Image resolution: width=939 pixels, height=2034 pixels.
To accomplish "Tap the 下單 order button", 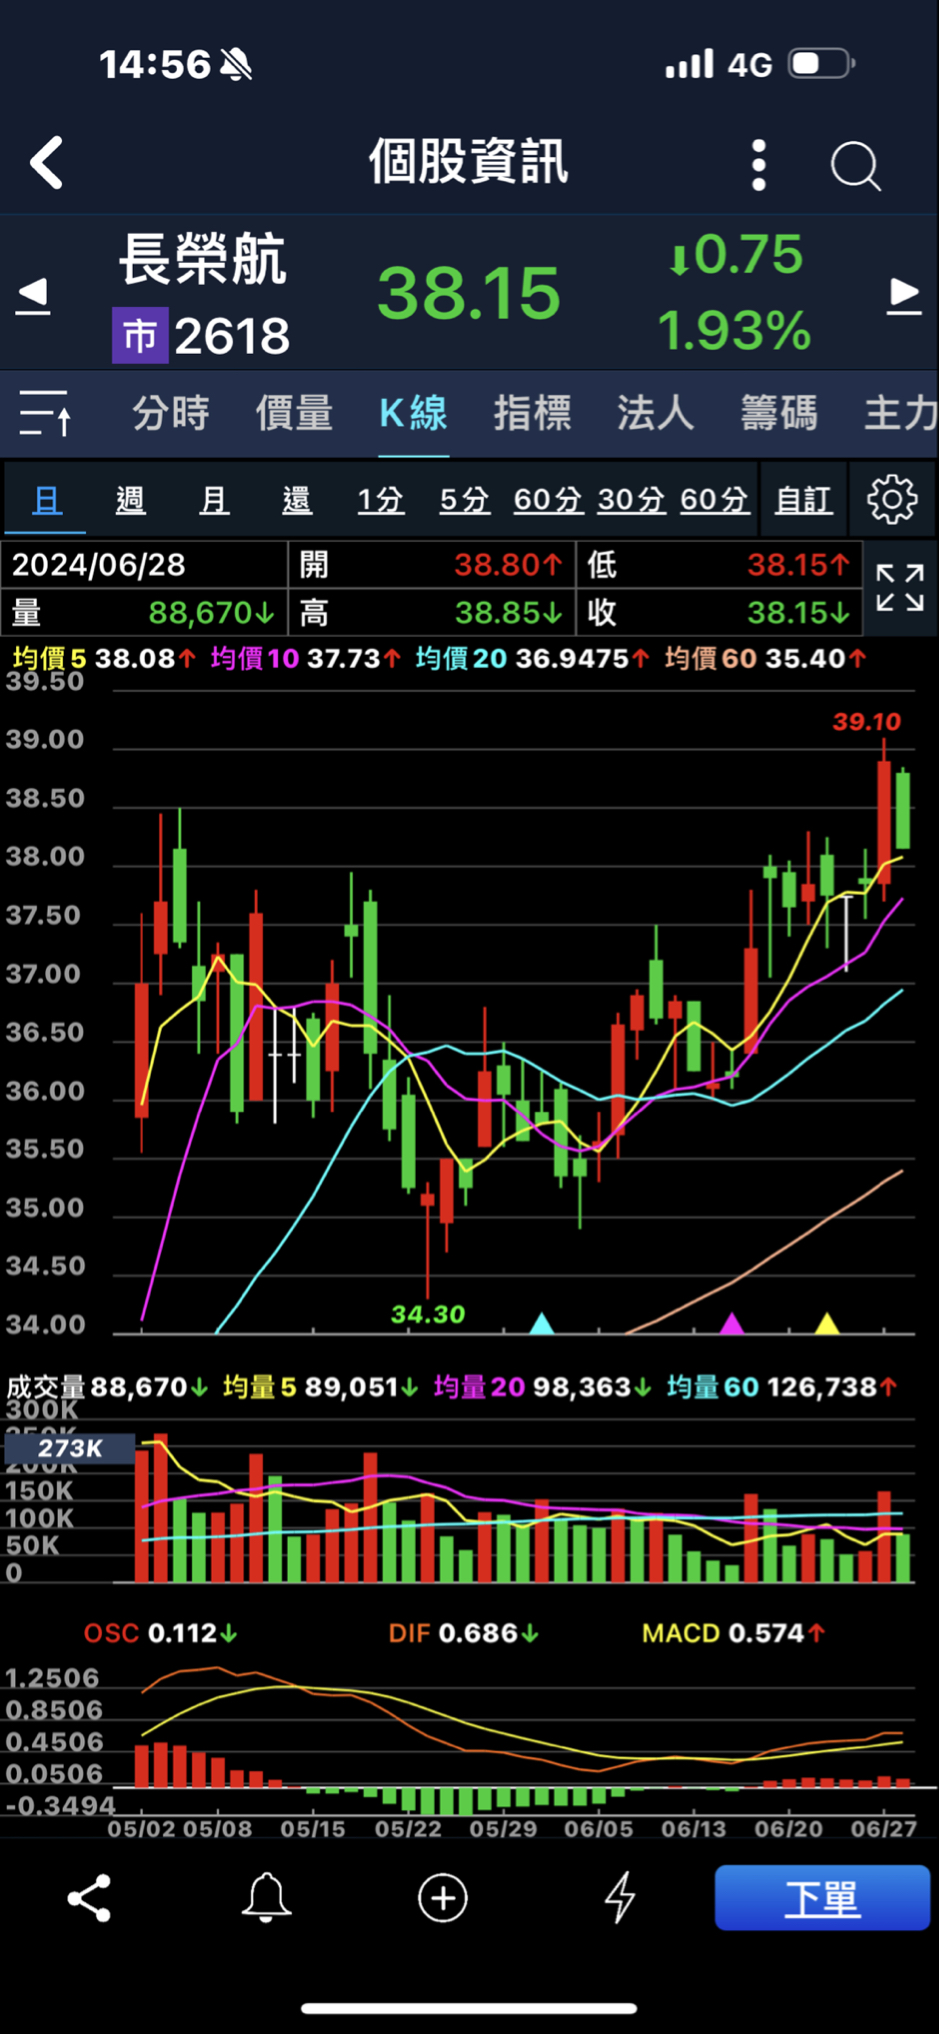I will (822, 1897).
